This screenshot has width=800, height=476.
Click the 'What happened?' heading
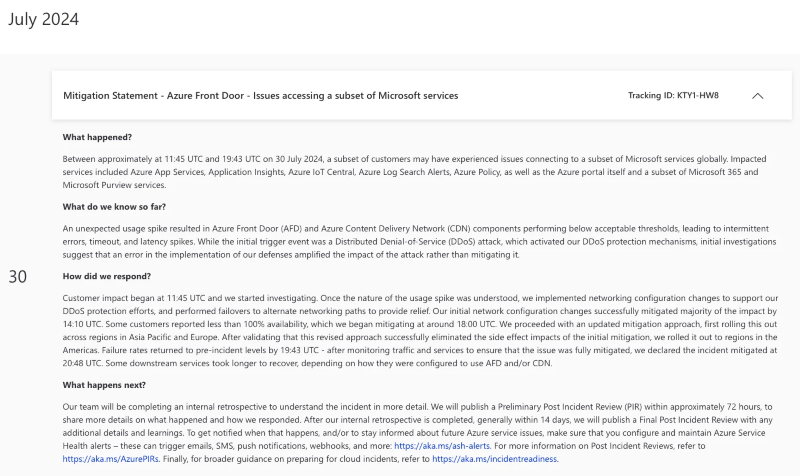[97, 137]
